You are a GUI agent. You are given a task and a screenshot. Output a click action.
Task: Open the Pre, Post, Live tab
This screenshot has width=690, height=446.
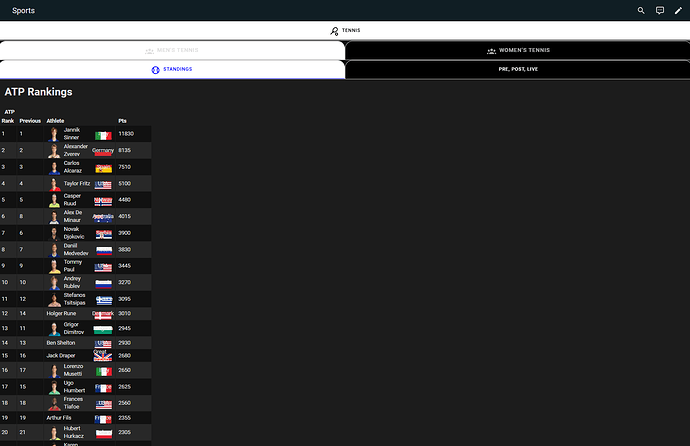518,69
